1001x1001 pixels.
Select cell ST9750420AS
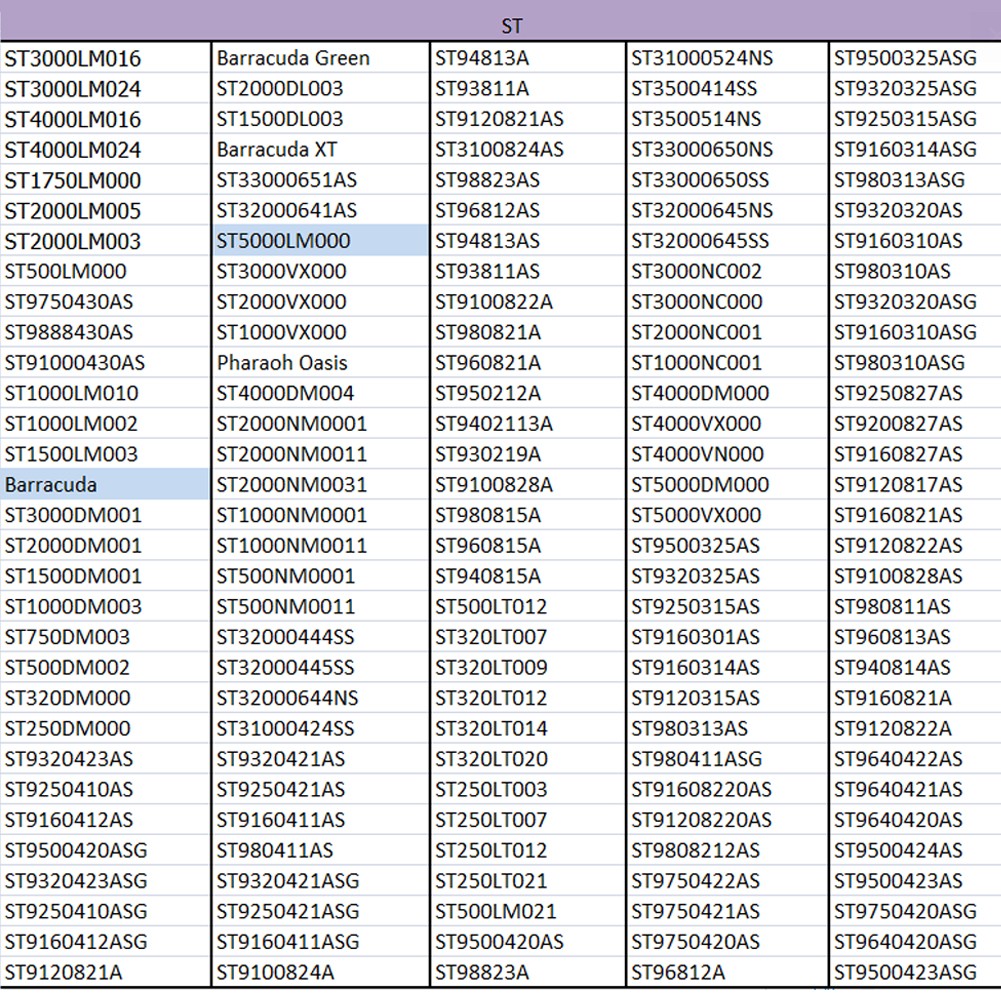[x=727, y=942]
